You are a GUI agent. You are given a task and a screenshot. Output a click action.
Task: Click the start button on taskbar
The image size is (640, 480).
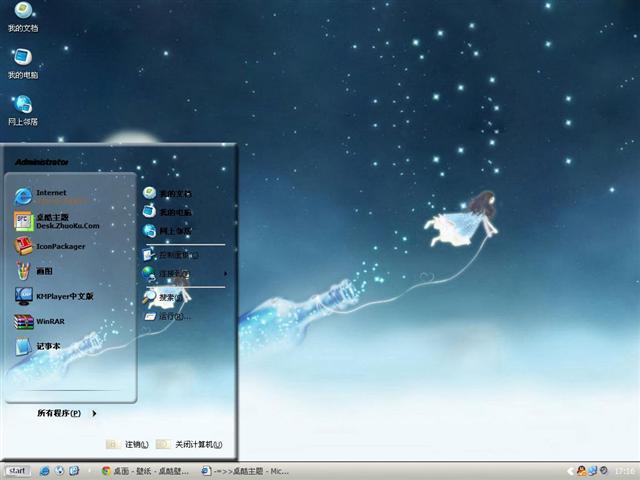click(x=17, y=471)
